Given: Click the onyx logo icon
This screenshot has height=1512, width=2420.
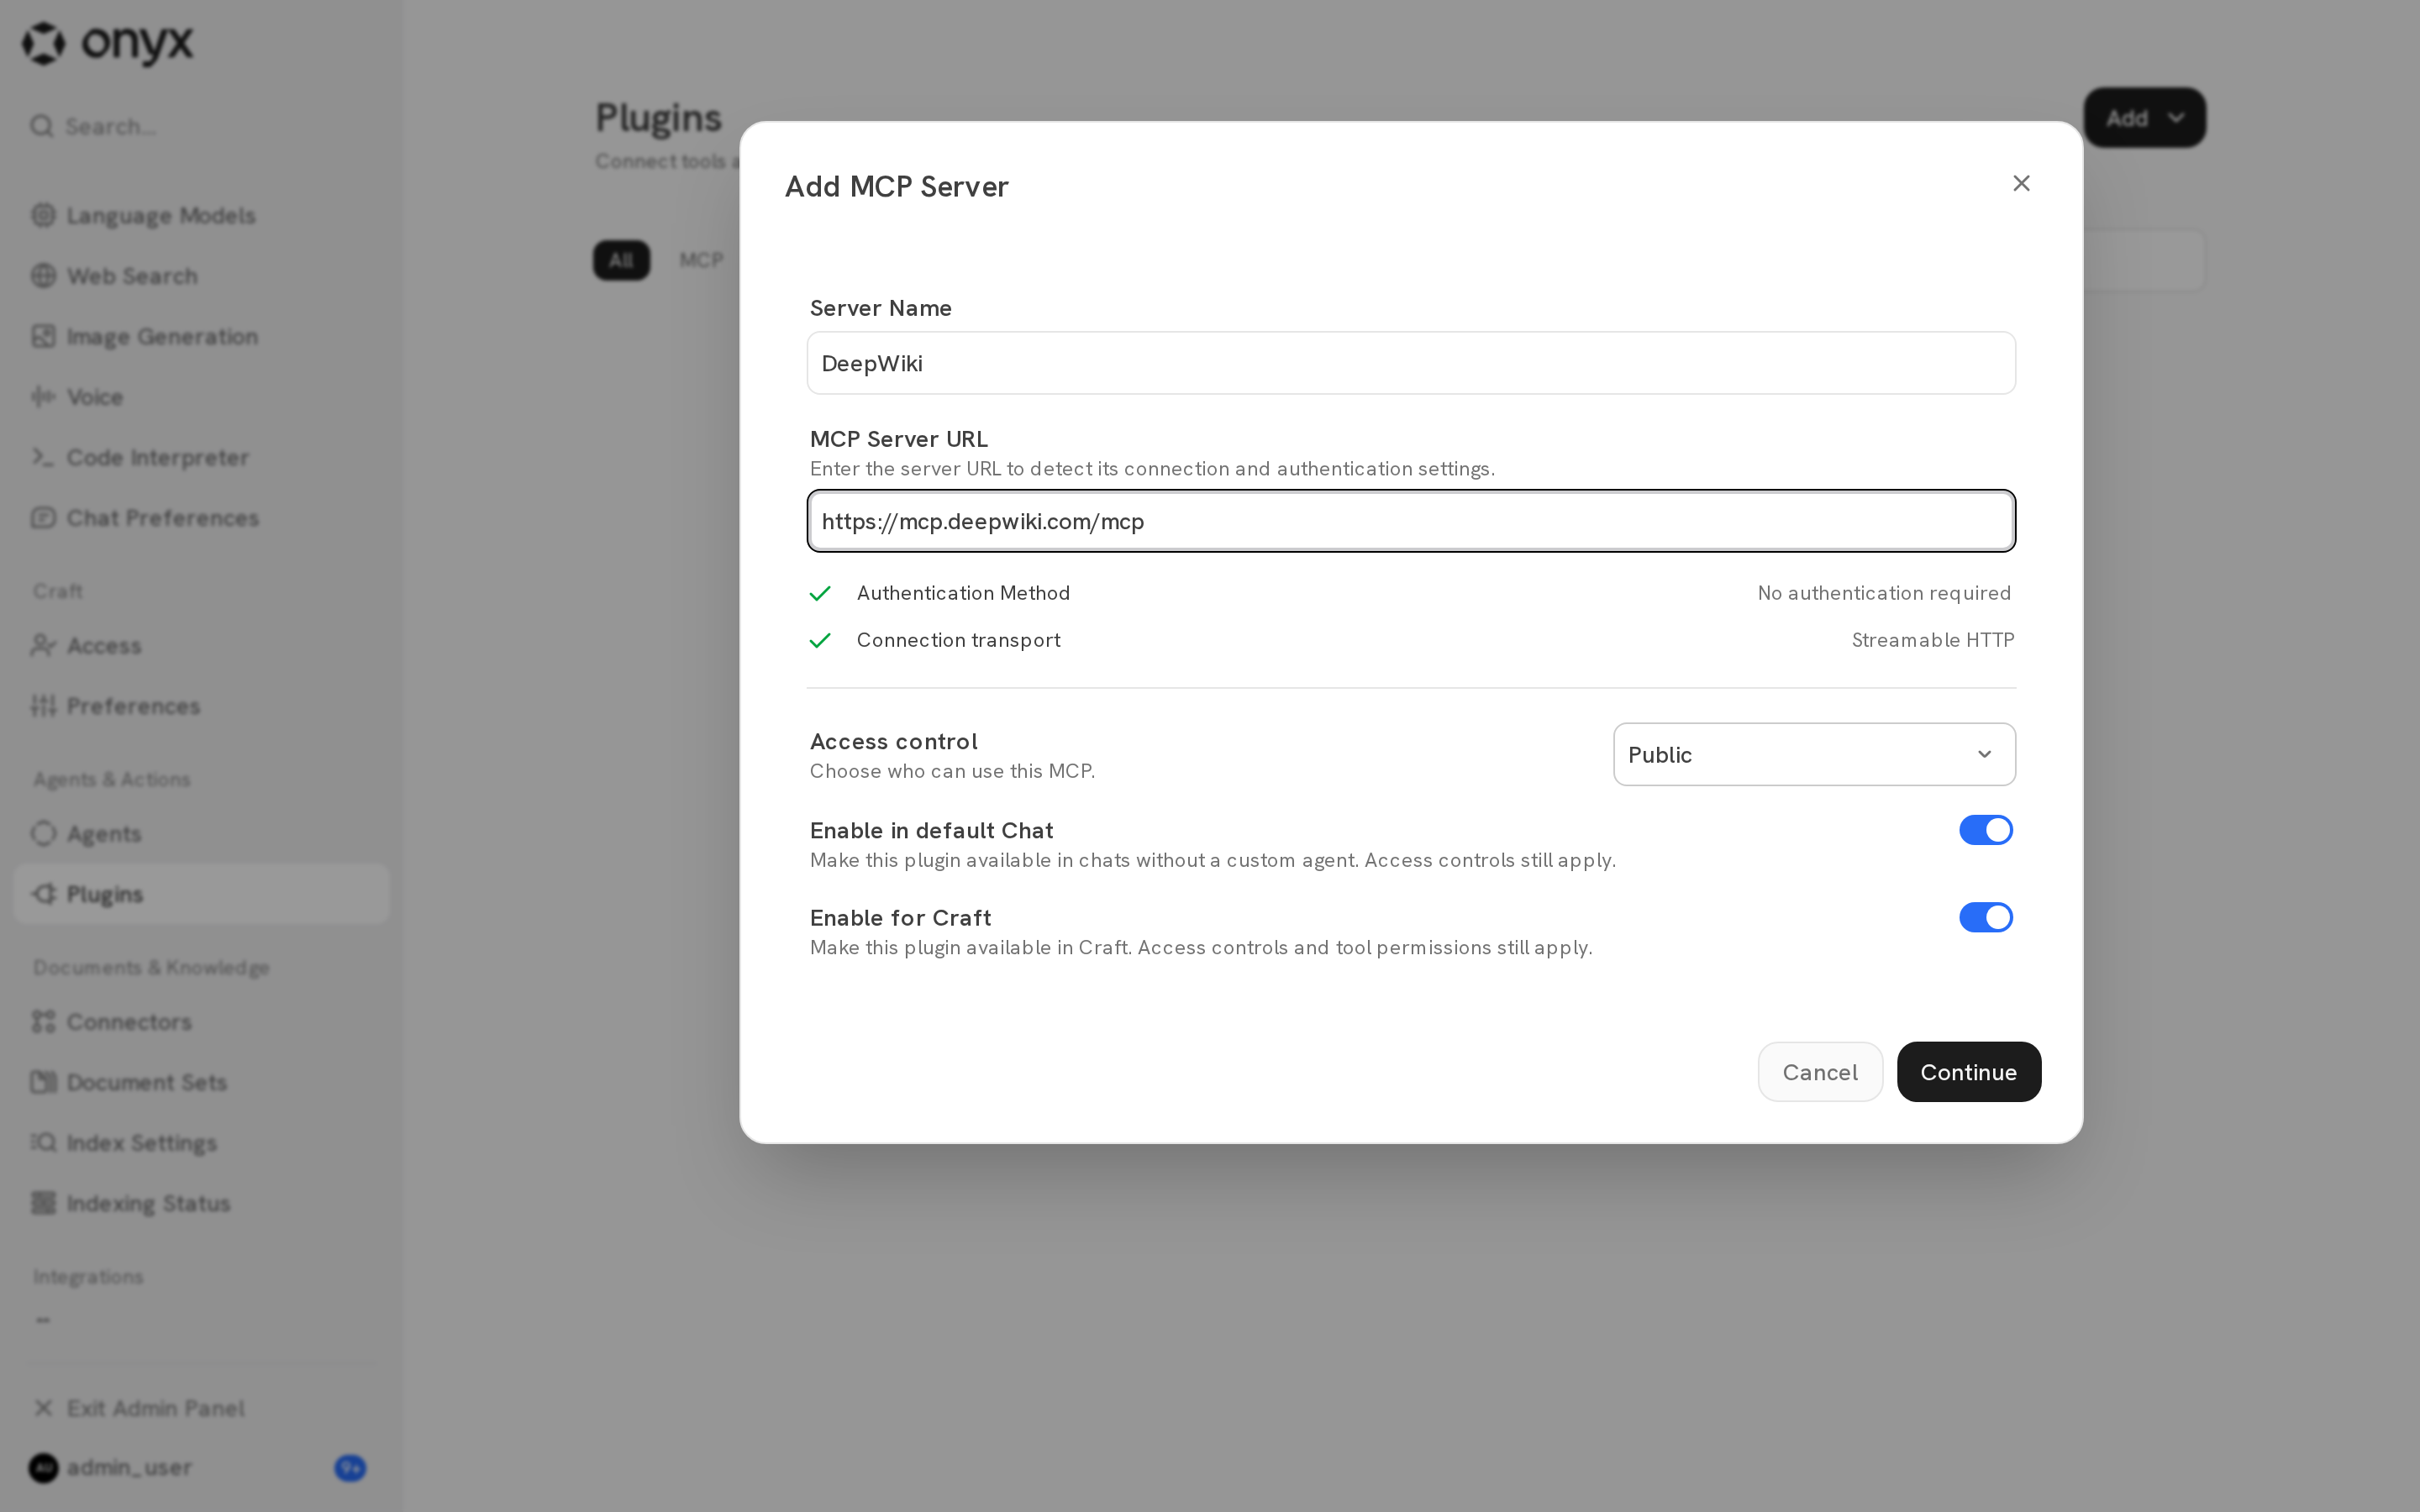Looking at the screenshot, I should click(x=44, y=43).
